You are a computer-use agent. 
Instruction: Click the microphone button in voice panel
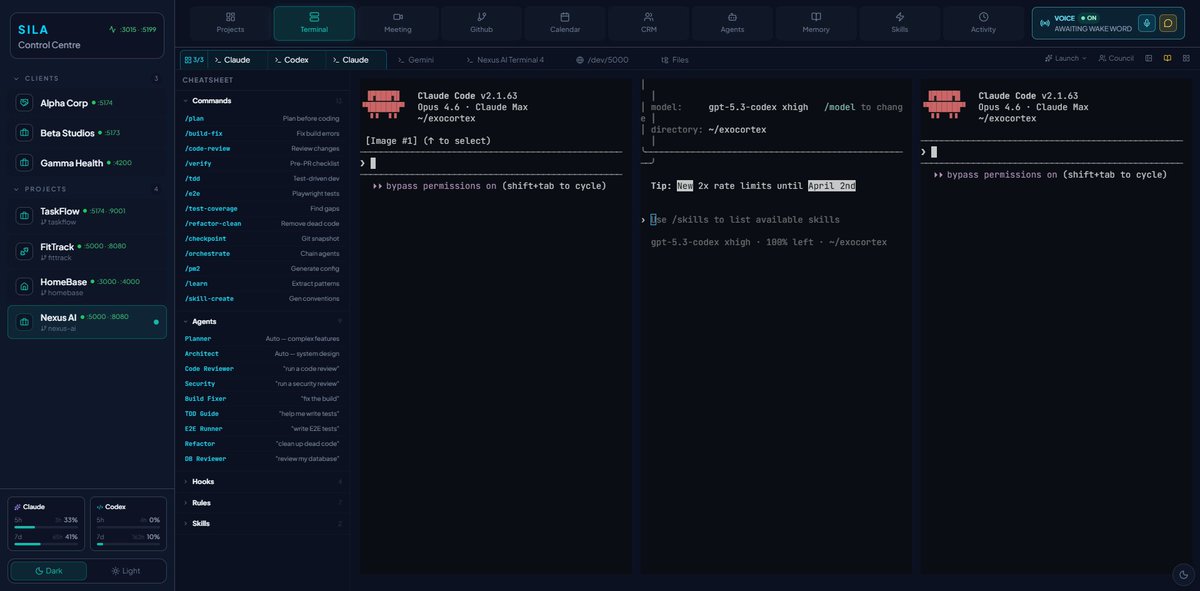(1146, 23)
